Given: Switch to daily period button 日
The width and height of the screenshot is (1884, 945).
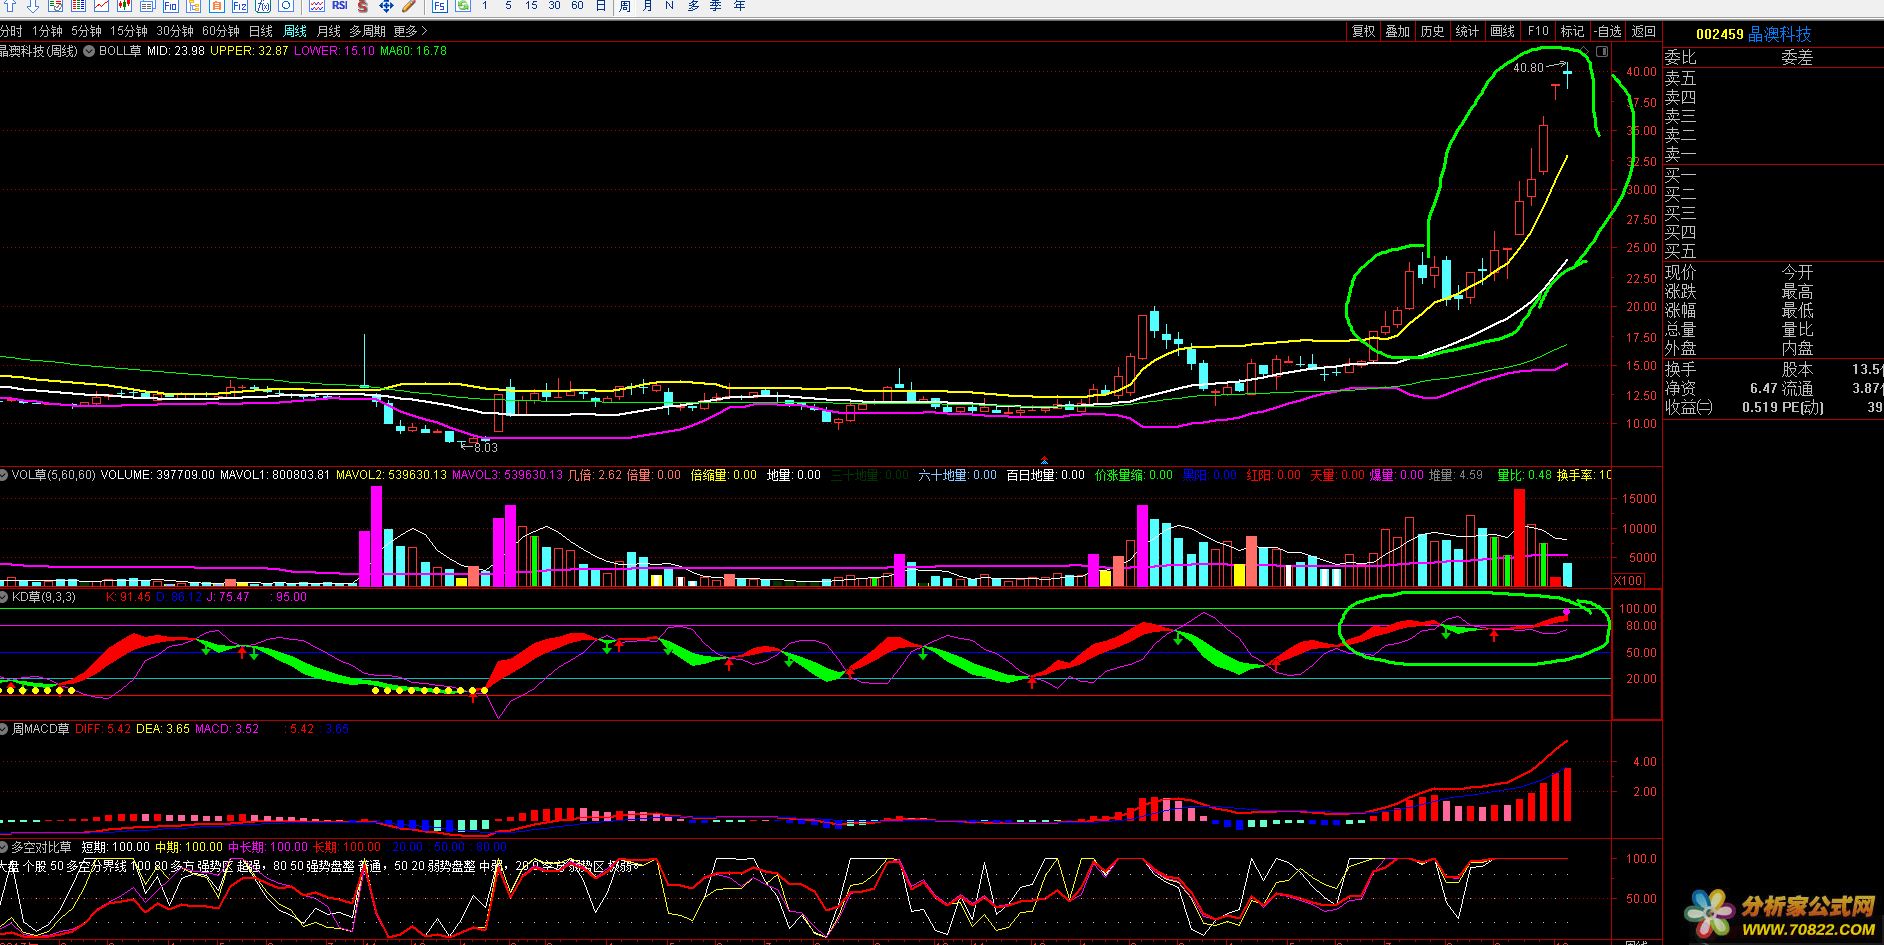Looking at the screenshot, I should pyautogui.click(x=601, y=6).
